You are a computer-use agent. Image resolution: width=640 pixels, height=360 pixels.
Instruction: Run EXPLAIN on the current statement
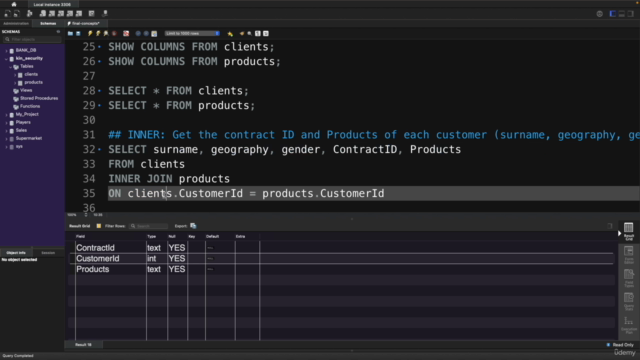[x=106, y=33]
